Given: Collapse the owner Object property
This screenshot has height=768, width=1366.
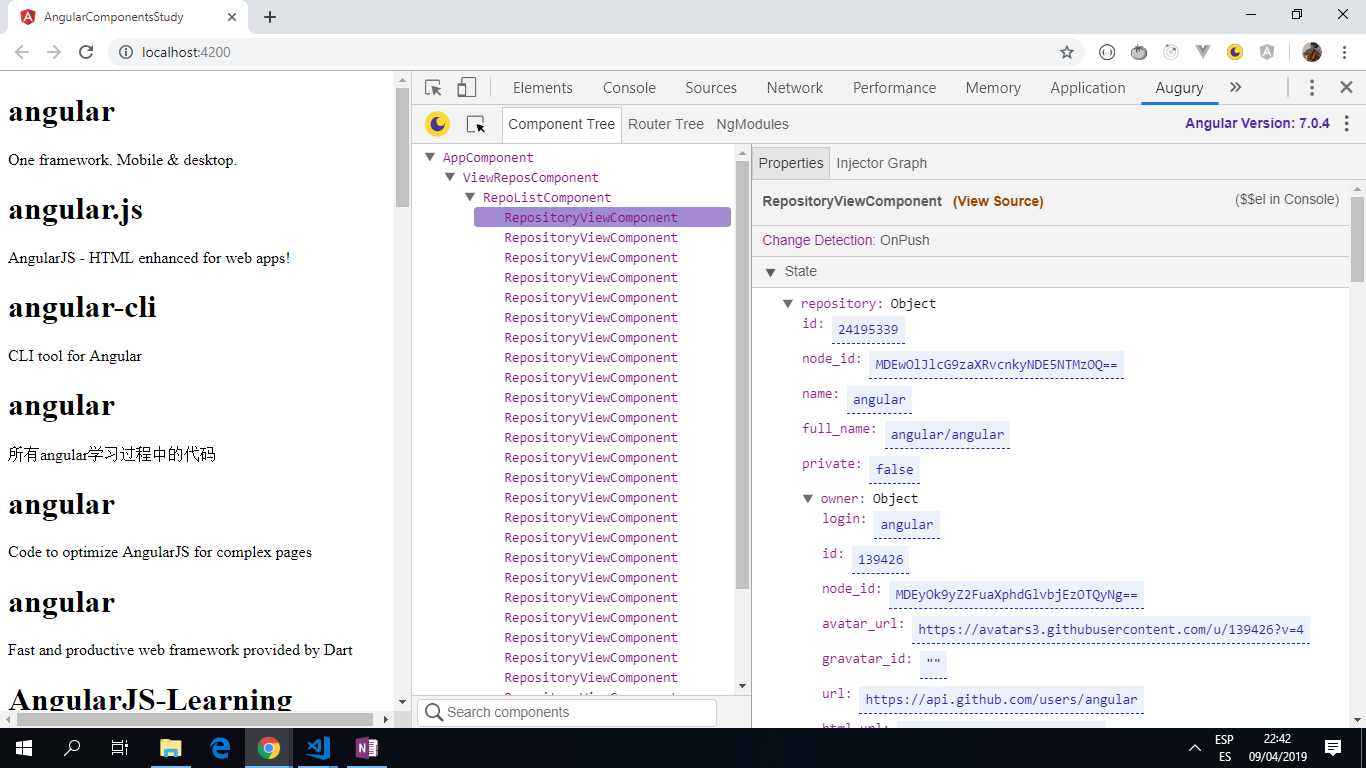Looking at the screenshot, I should coord(808,498).
